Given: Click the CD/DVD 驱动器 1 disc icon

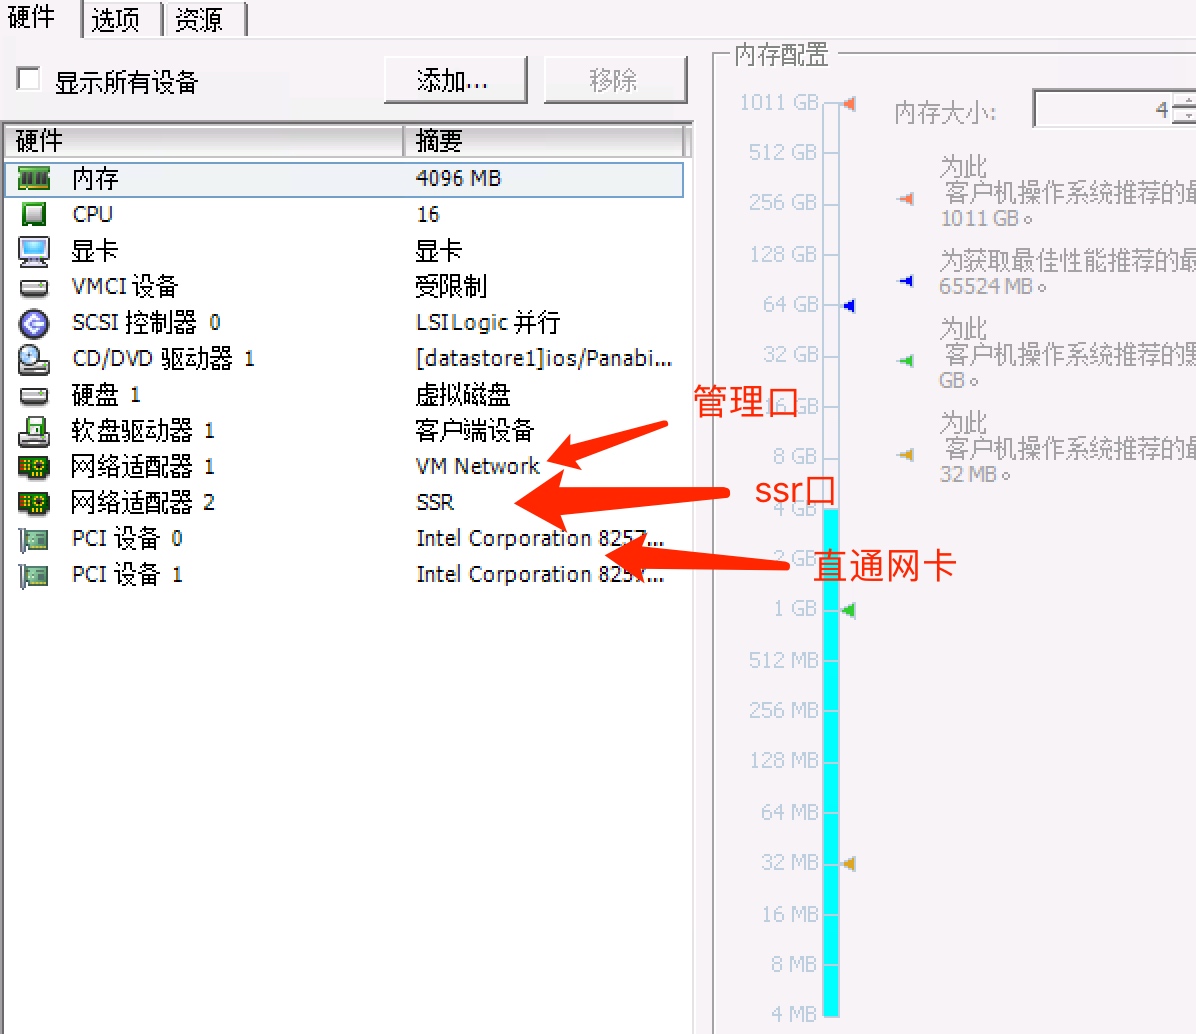Looking at the screenshot, I should click(x=34, y=360).
